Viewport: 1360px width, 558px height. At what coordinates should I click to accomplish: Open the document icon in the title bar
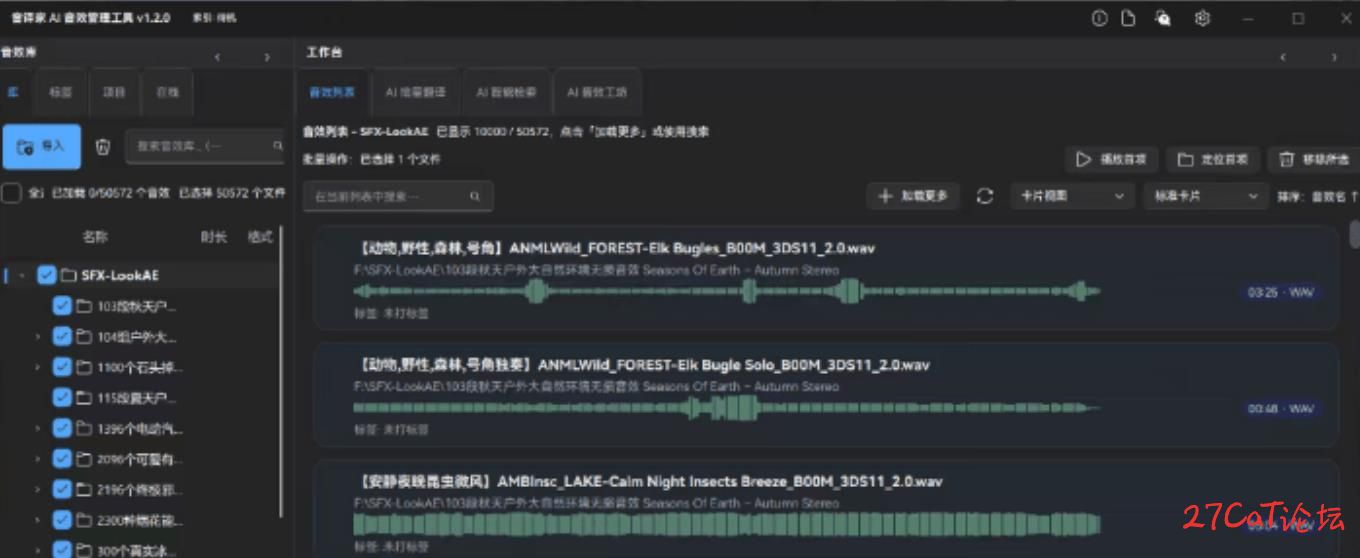pos(1129,18)
